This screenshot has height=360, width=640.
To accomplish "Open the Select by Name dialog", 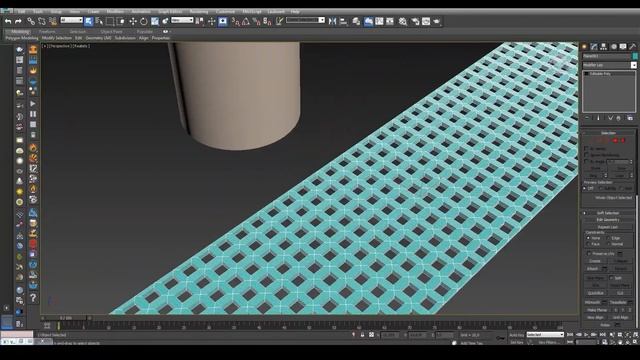I will [x=99, y=21].
